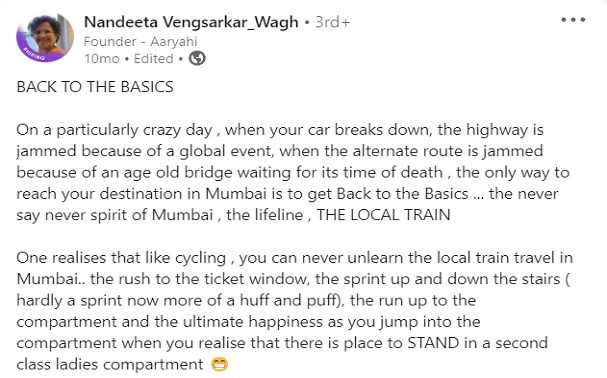
Task: Click THE LOCAL TRAIN text
Action: point(384,215)
